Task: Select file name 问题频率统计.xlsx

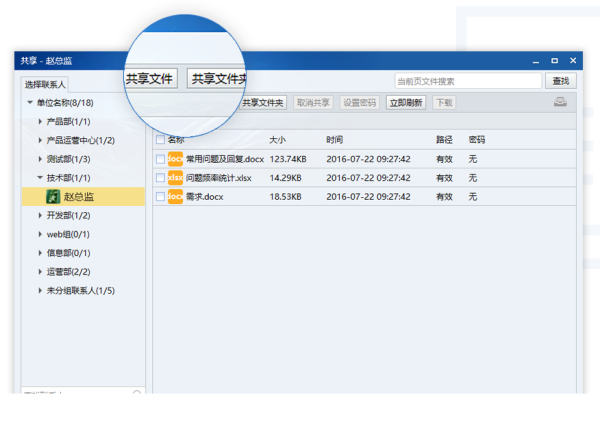Action: [218, 178]
